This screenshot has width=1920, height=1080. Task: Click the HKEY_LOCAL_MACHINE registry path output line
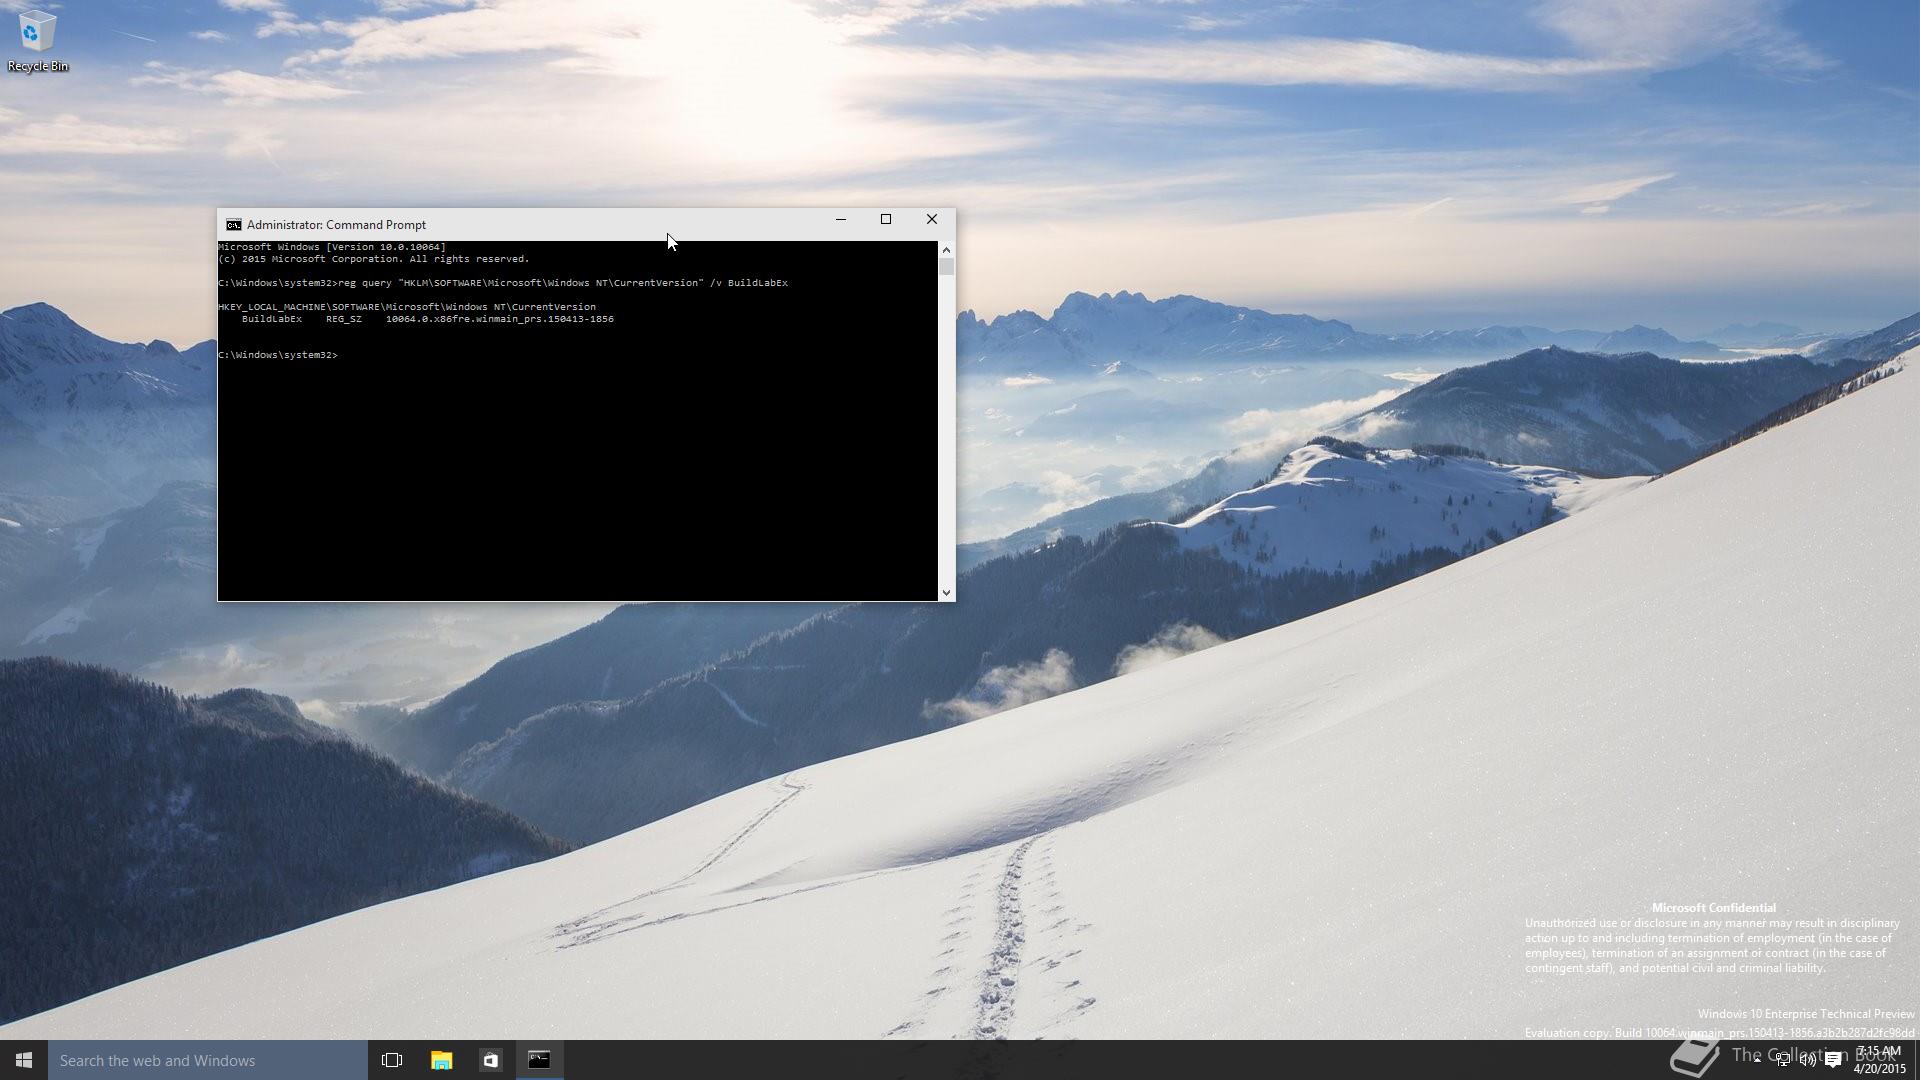click(x=407, y=307)
